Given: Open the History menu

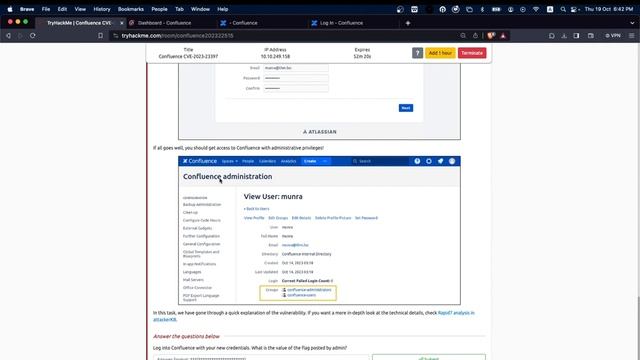Looking at the screenshot, I should (x=102, y=9).
